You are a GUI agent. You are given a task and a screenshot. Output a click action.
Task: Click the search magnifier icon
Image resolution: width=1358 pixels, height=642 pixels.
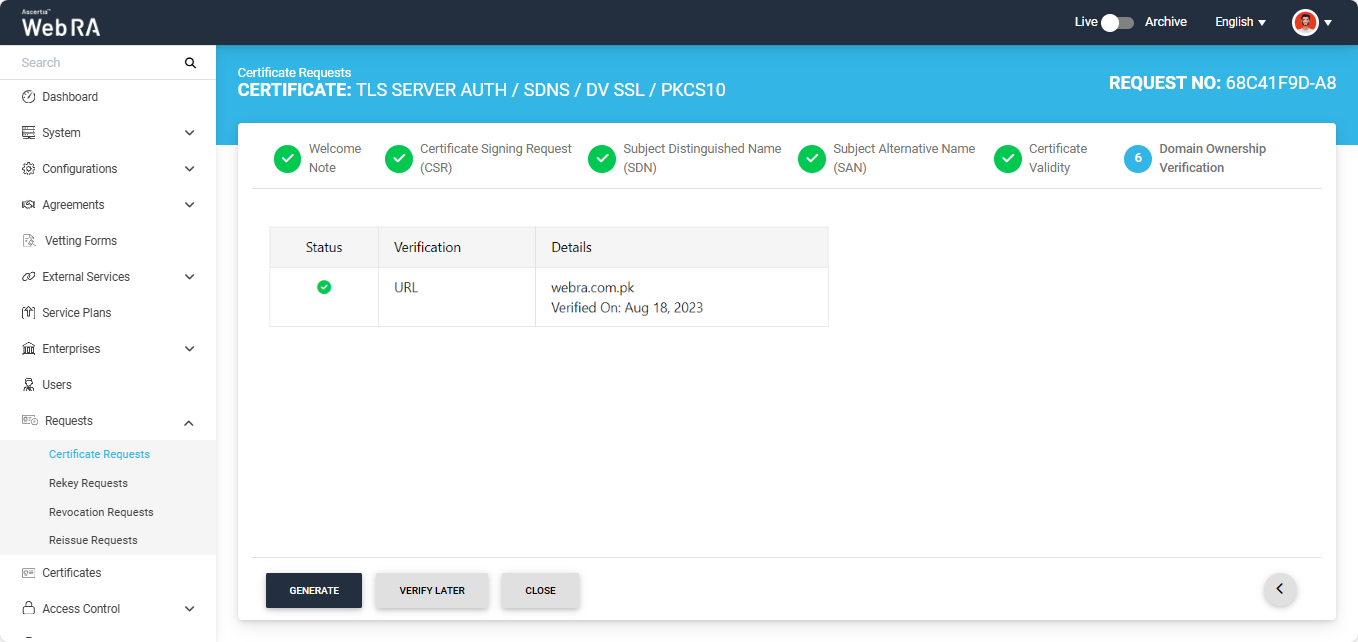(x=190, y=63)
